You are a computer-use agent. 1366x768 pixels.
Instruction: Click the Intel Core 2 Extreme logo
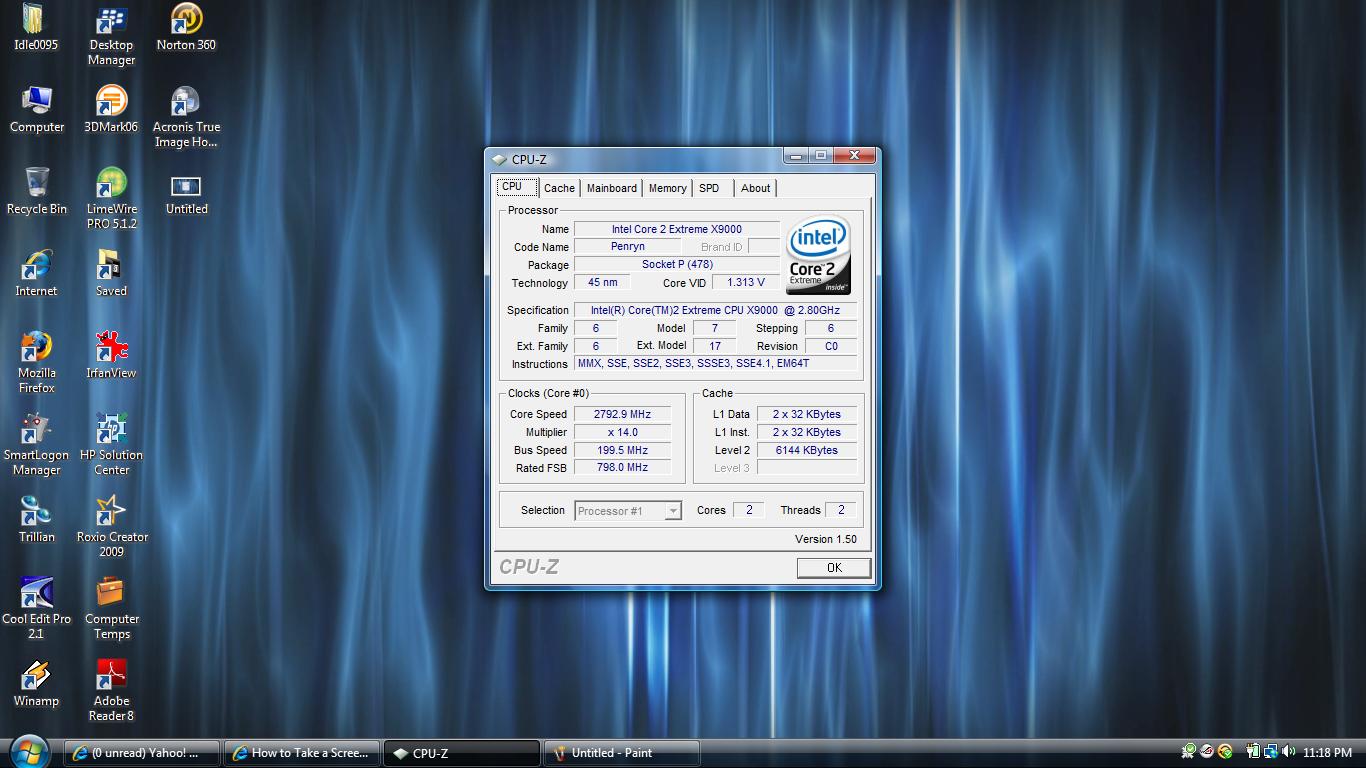(x=818, y=255)
